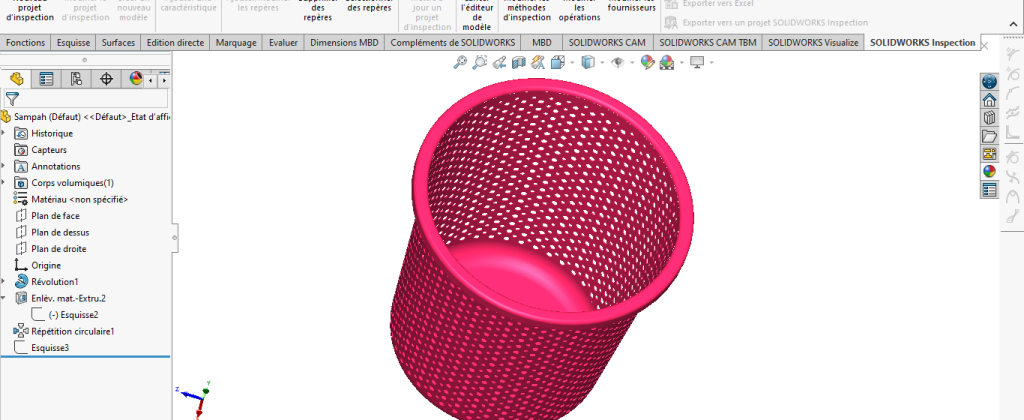Click the feature tree filter funnel icon
Image resolution: width=1024 pixels, height=420 pixels.
[12, 99]
